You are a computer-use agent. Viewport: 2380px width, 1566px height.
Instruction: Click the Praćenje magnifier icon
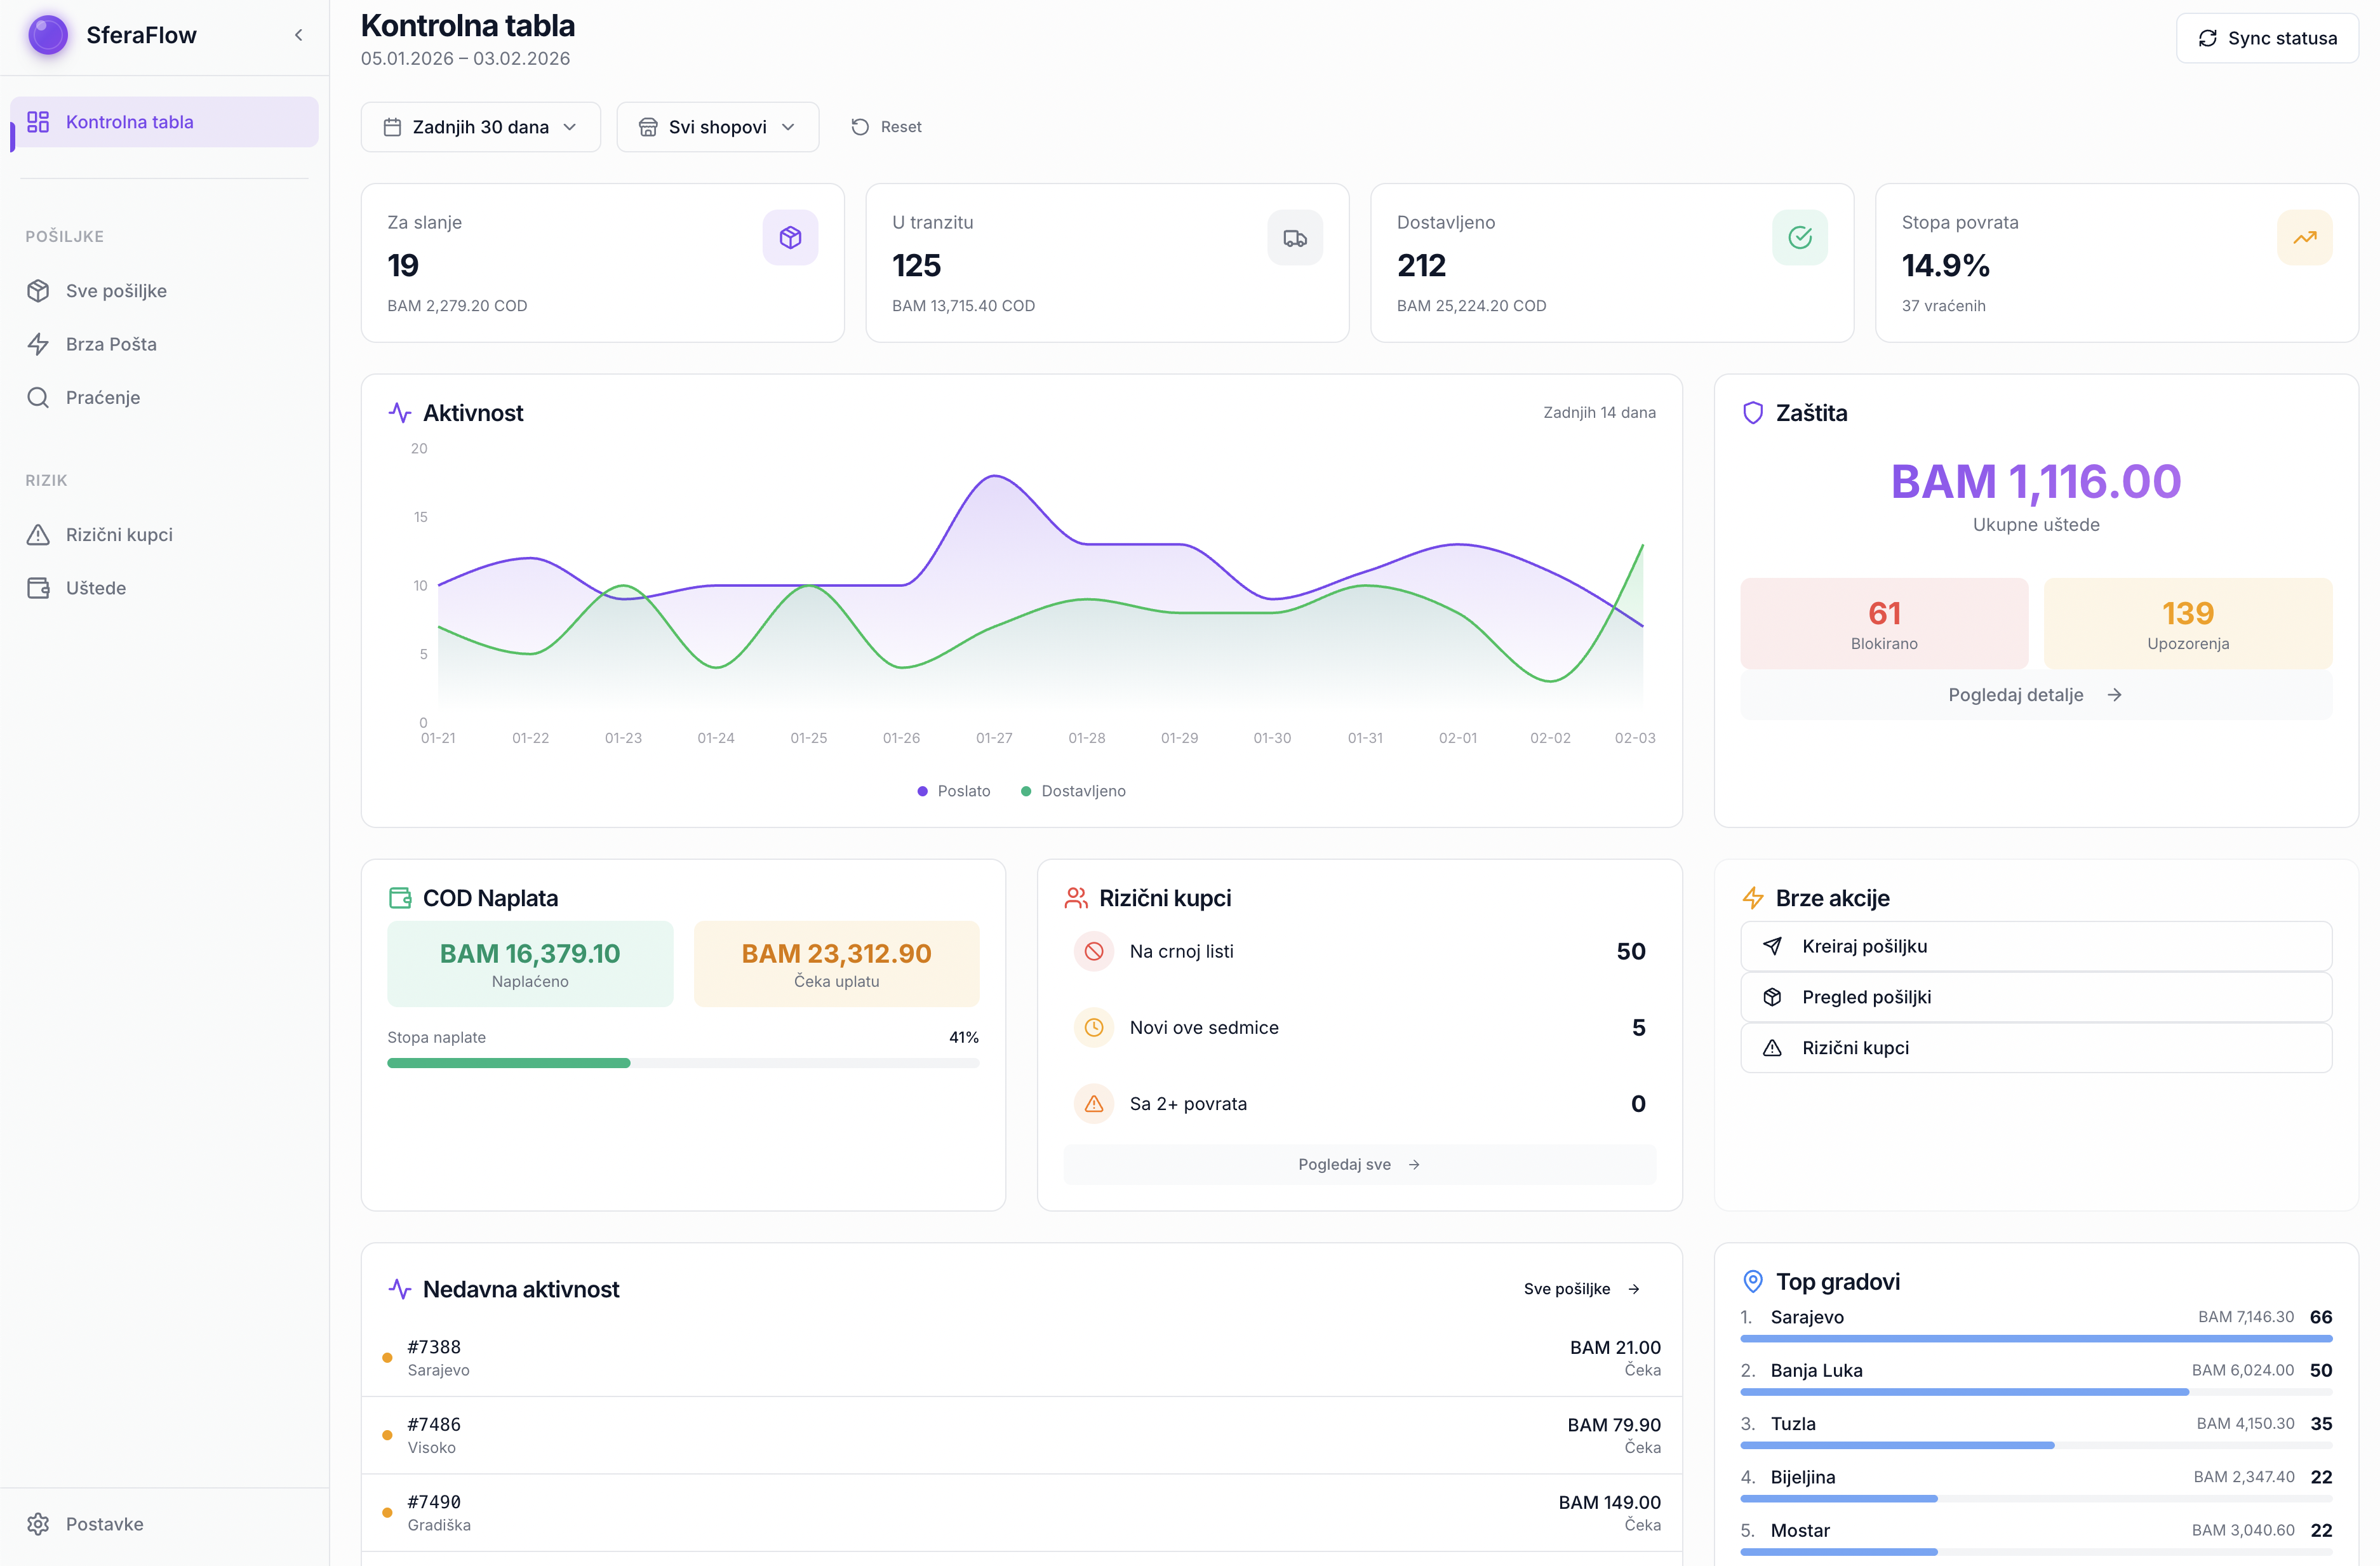pos(38,397)
